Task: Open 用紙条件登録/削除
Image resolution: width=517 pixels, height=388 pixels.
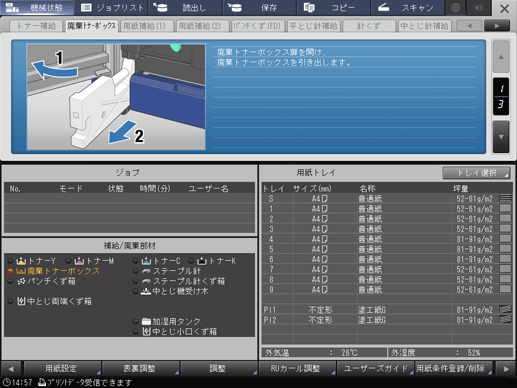Action: 454,369
